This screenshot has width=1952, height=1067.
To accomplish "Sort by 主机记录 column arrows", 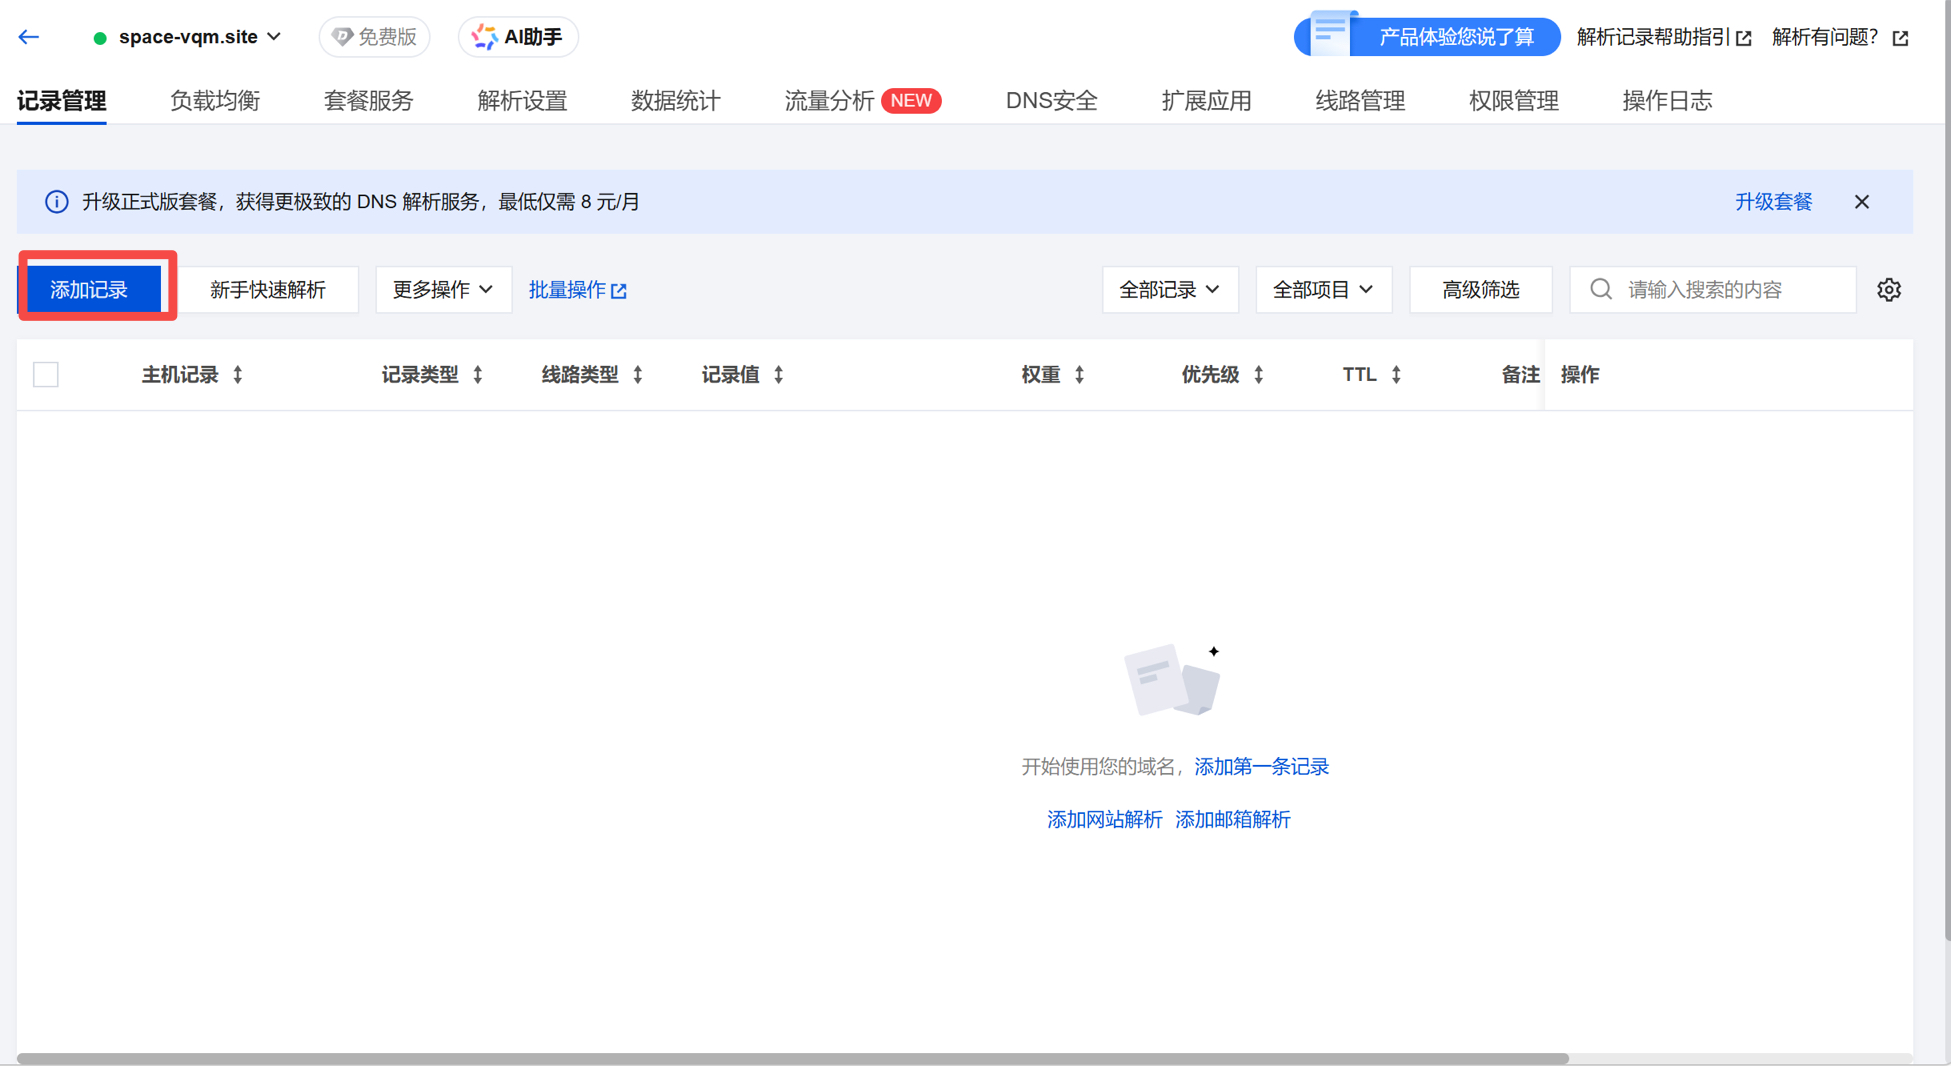I will 238,375.
